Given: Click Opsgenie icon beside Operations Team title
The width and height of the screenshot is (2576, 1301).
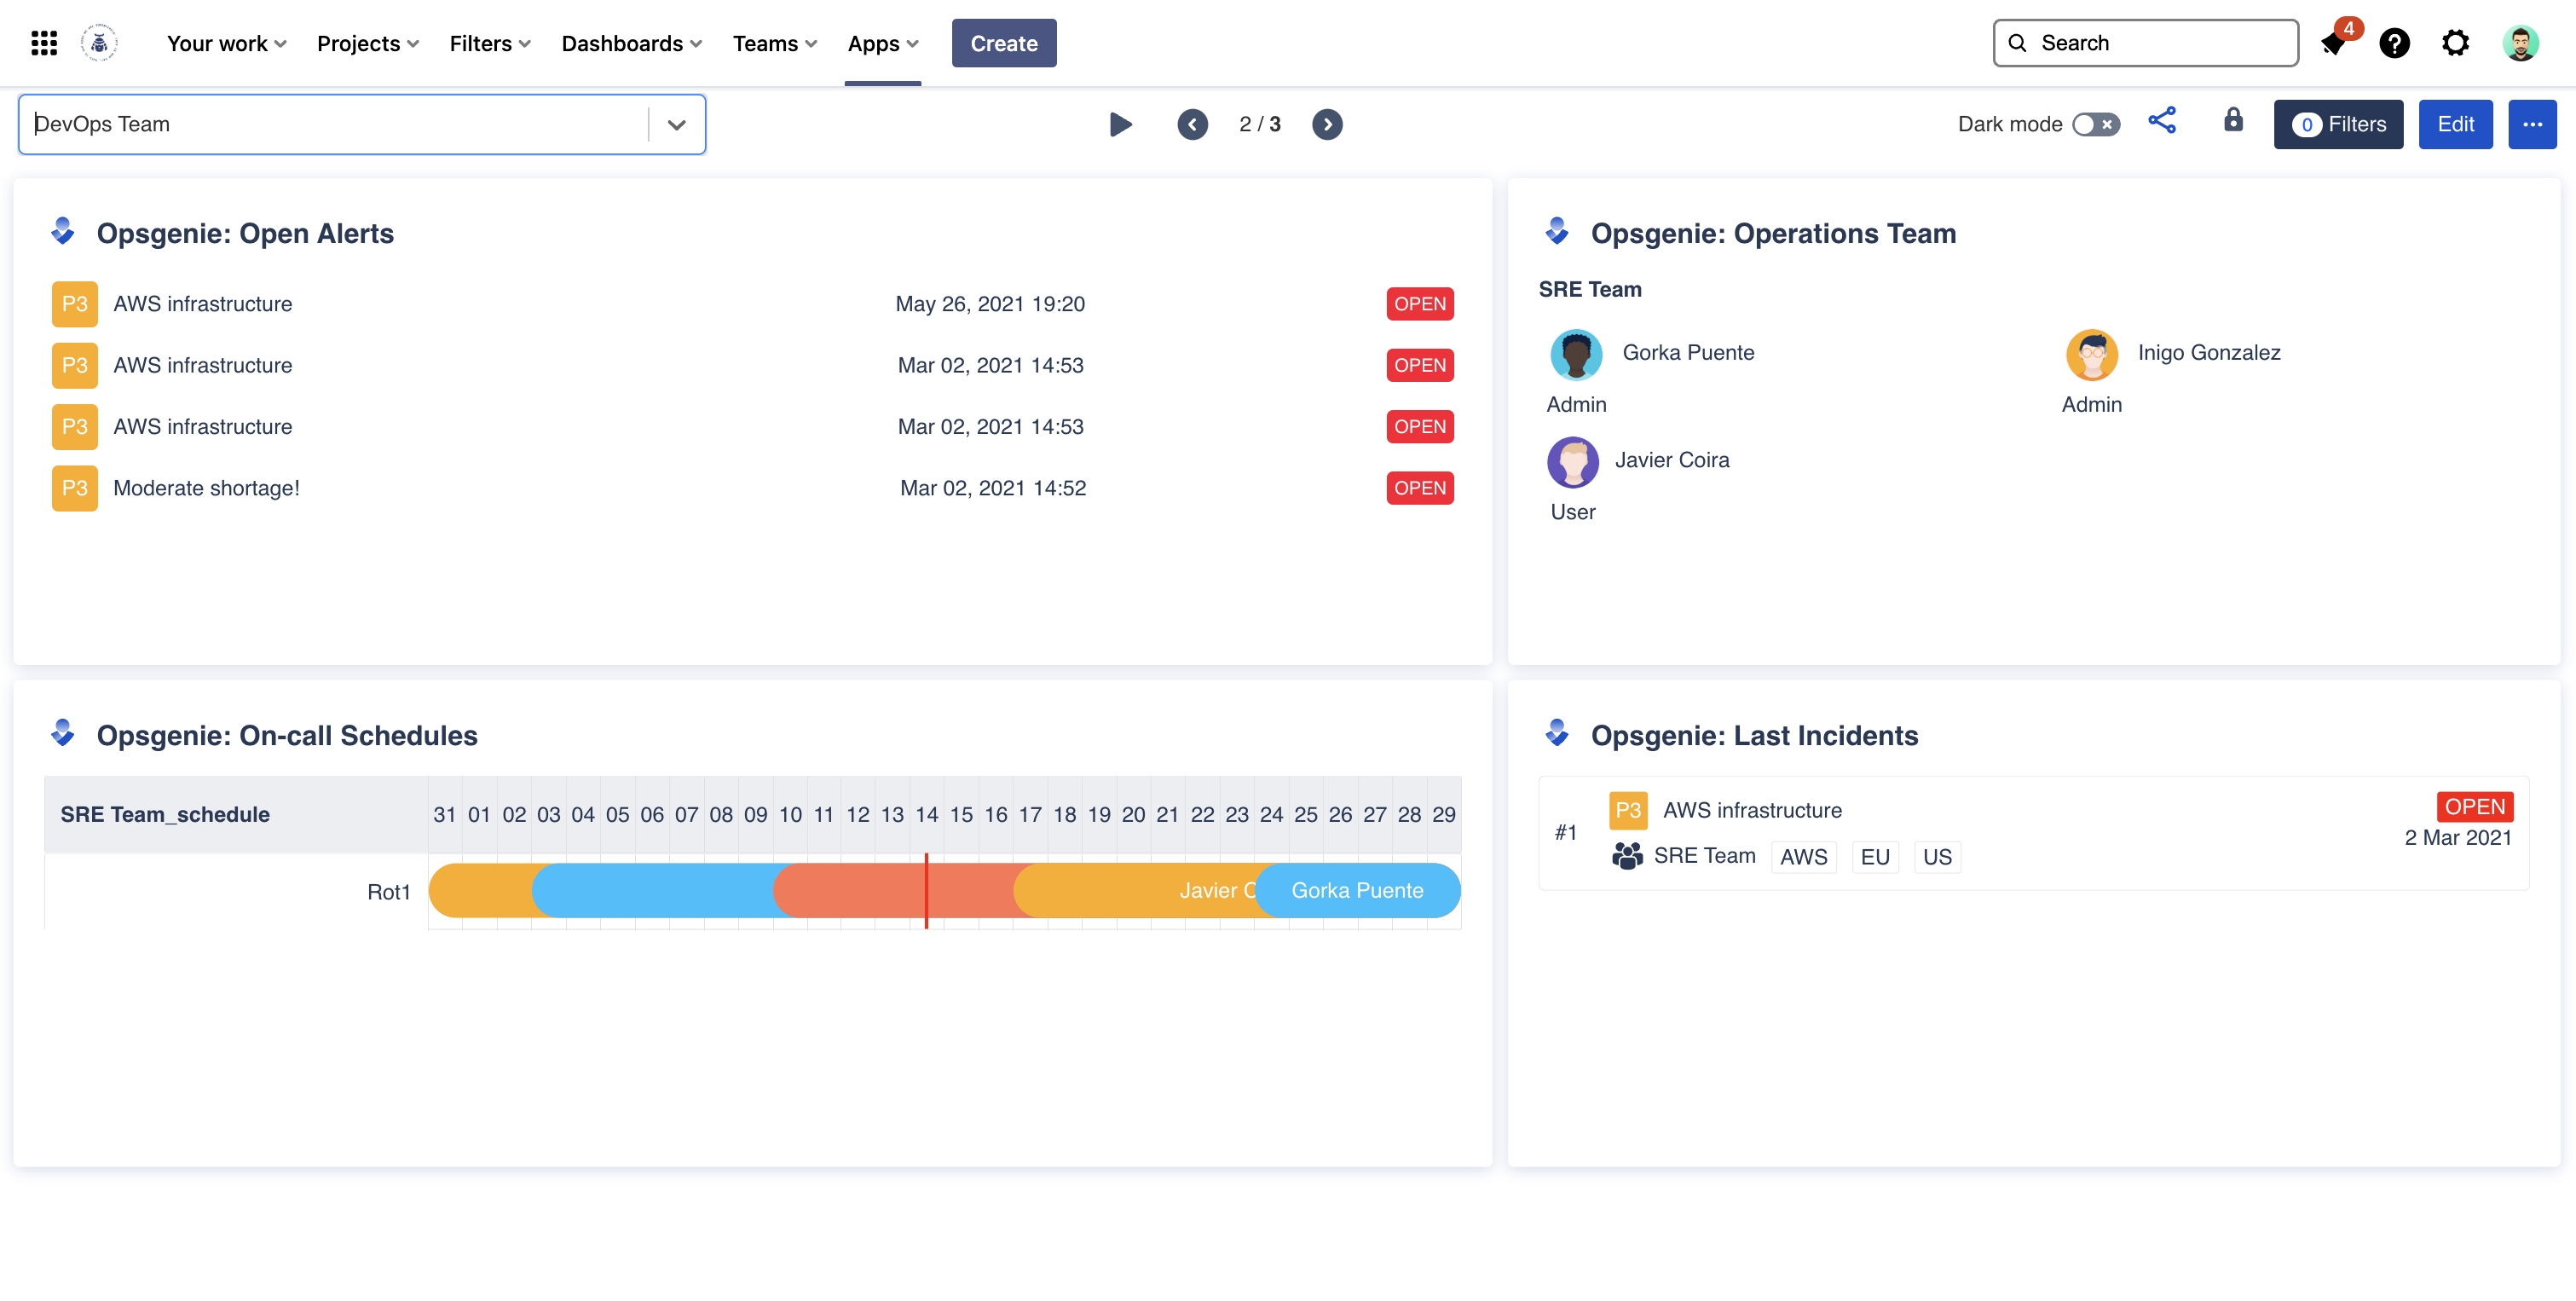Looking at the screenshot, I should point(1557,231).
